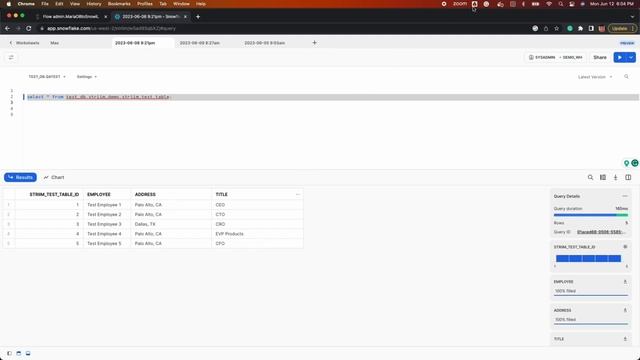The image size is (640, 360).
Task: Open the Bookmarks menu
Action: click(119, 4)
